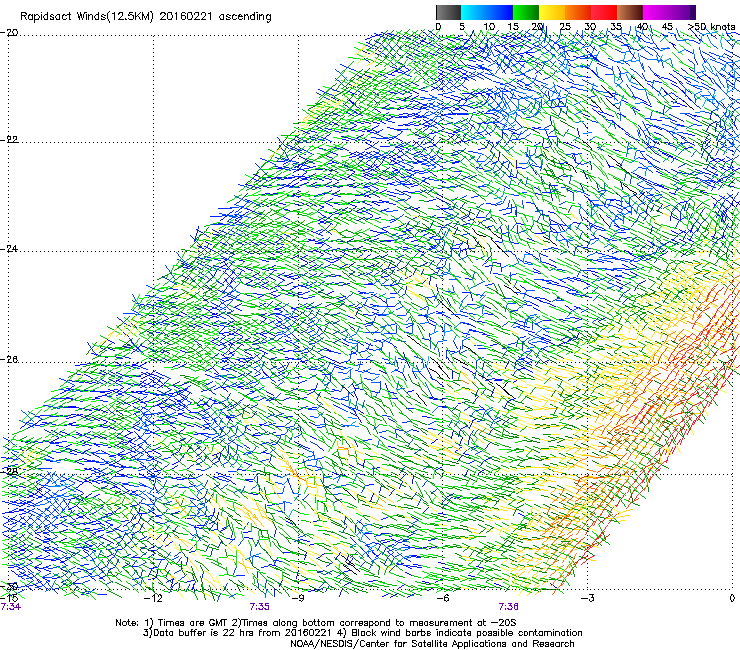Click the 0 longitude axis label

click(732, 598)
